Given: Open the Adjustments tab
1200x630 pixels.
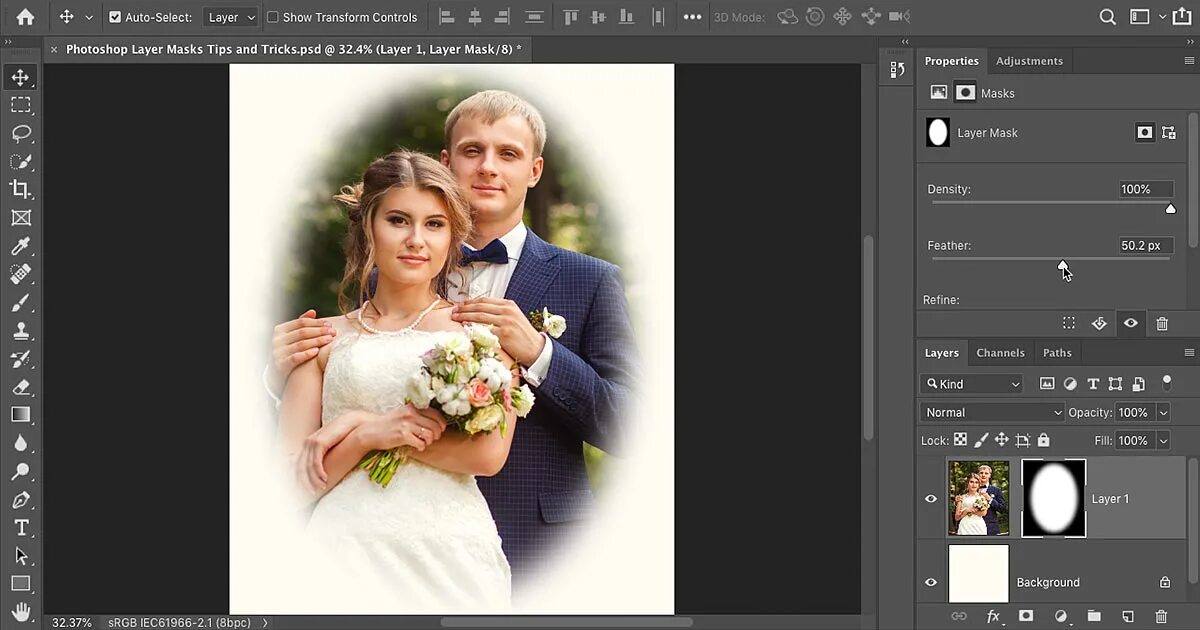Looking at the screenshot, I should [1029, 61].
